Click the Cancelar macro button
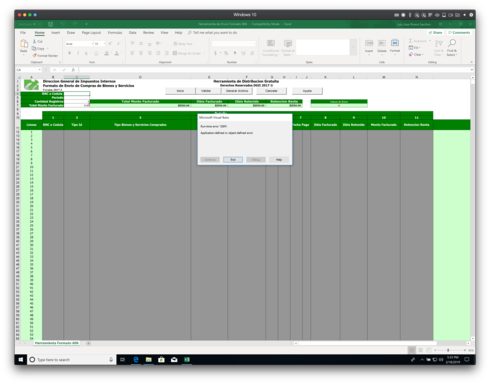This screenshot has width=490, height=384. 271,91
